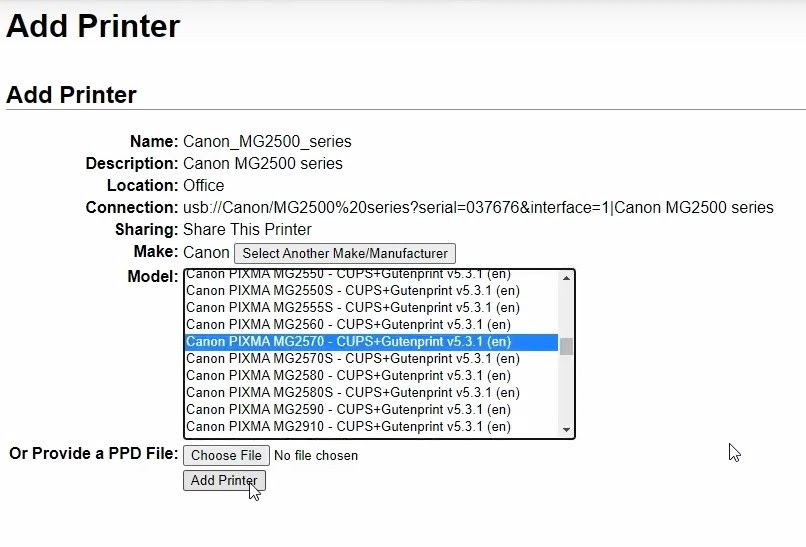Select Canon PIXMA MG2580S model
The width and height of the screenshot is (806, 547).
coord(371,392)
